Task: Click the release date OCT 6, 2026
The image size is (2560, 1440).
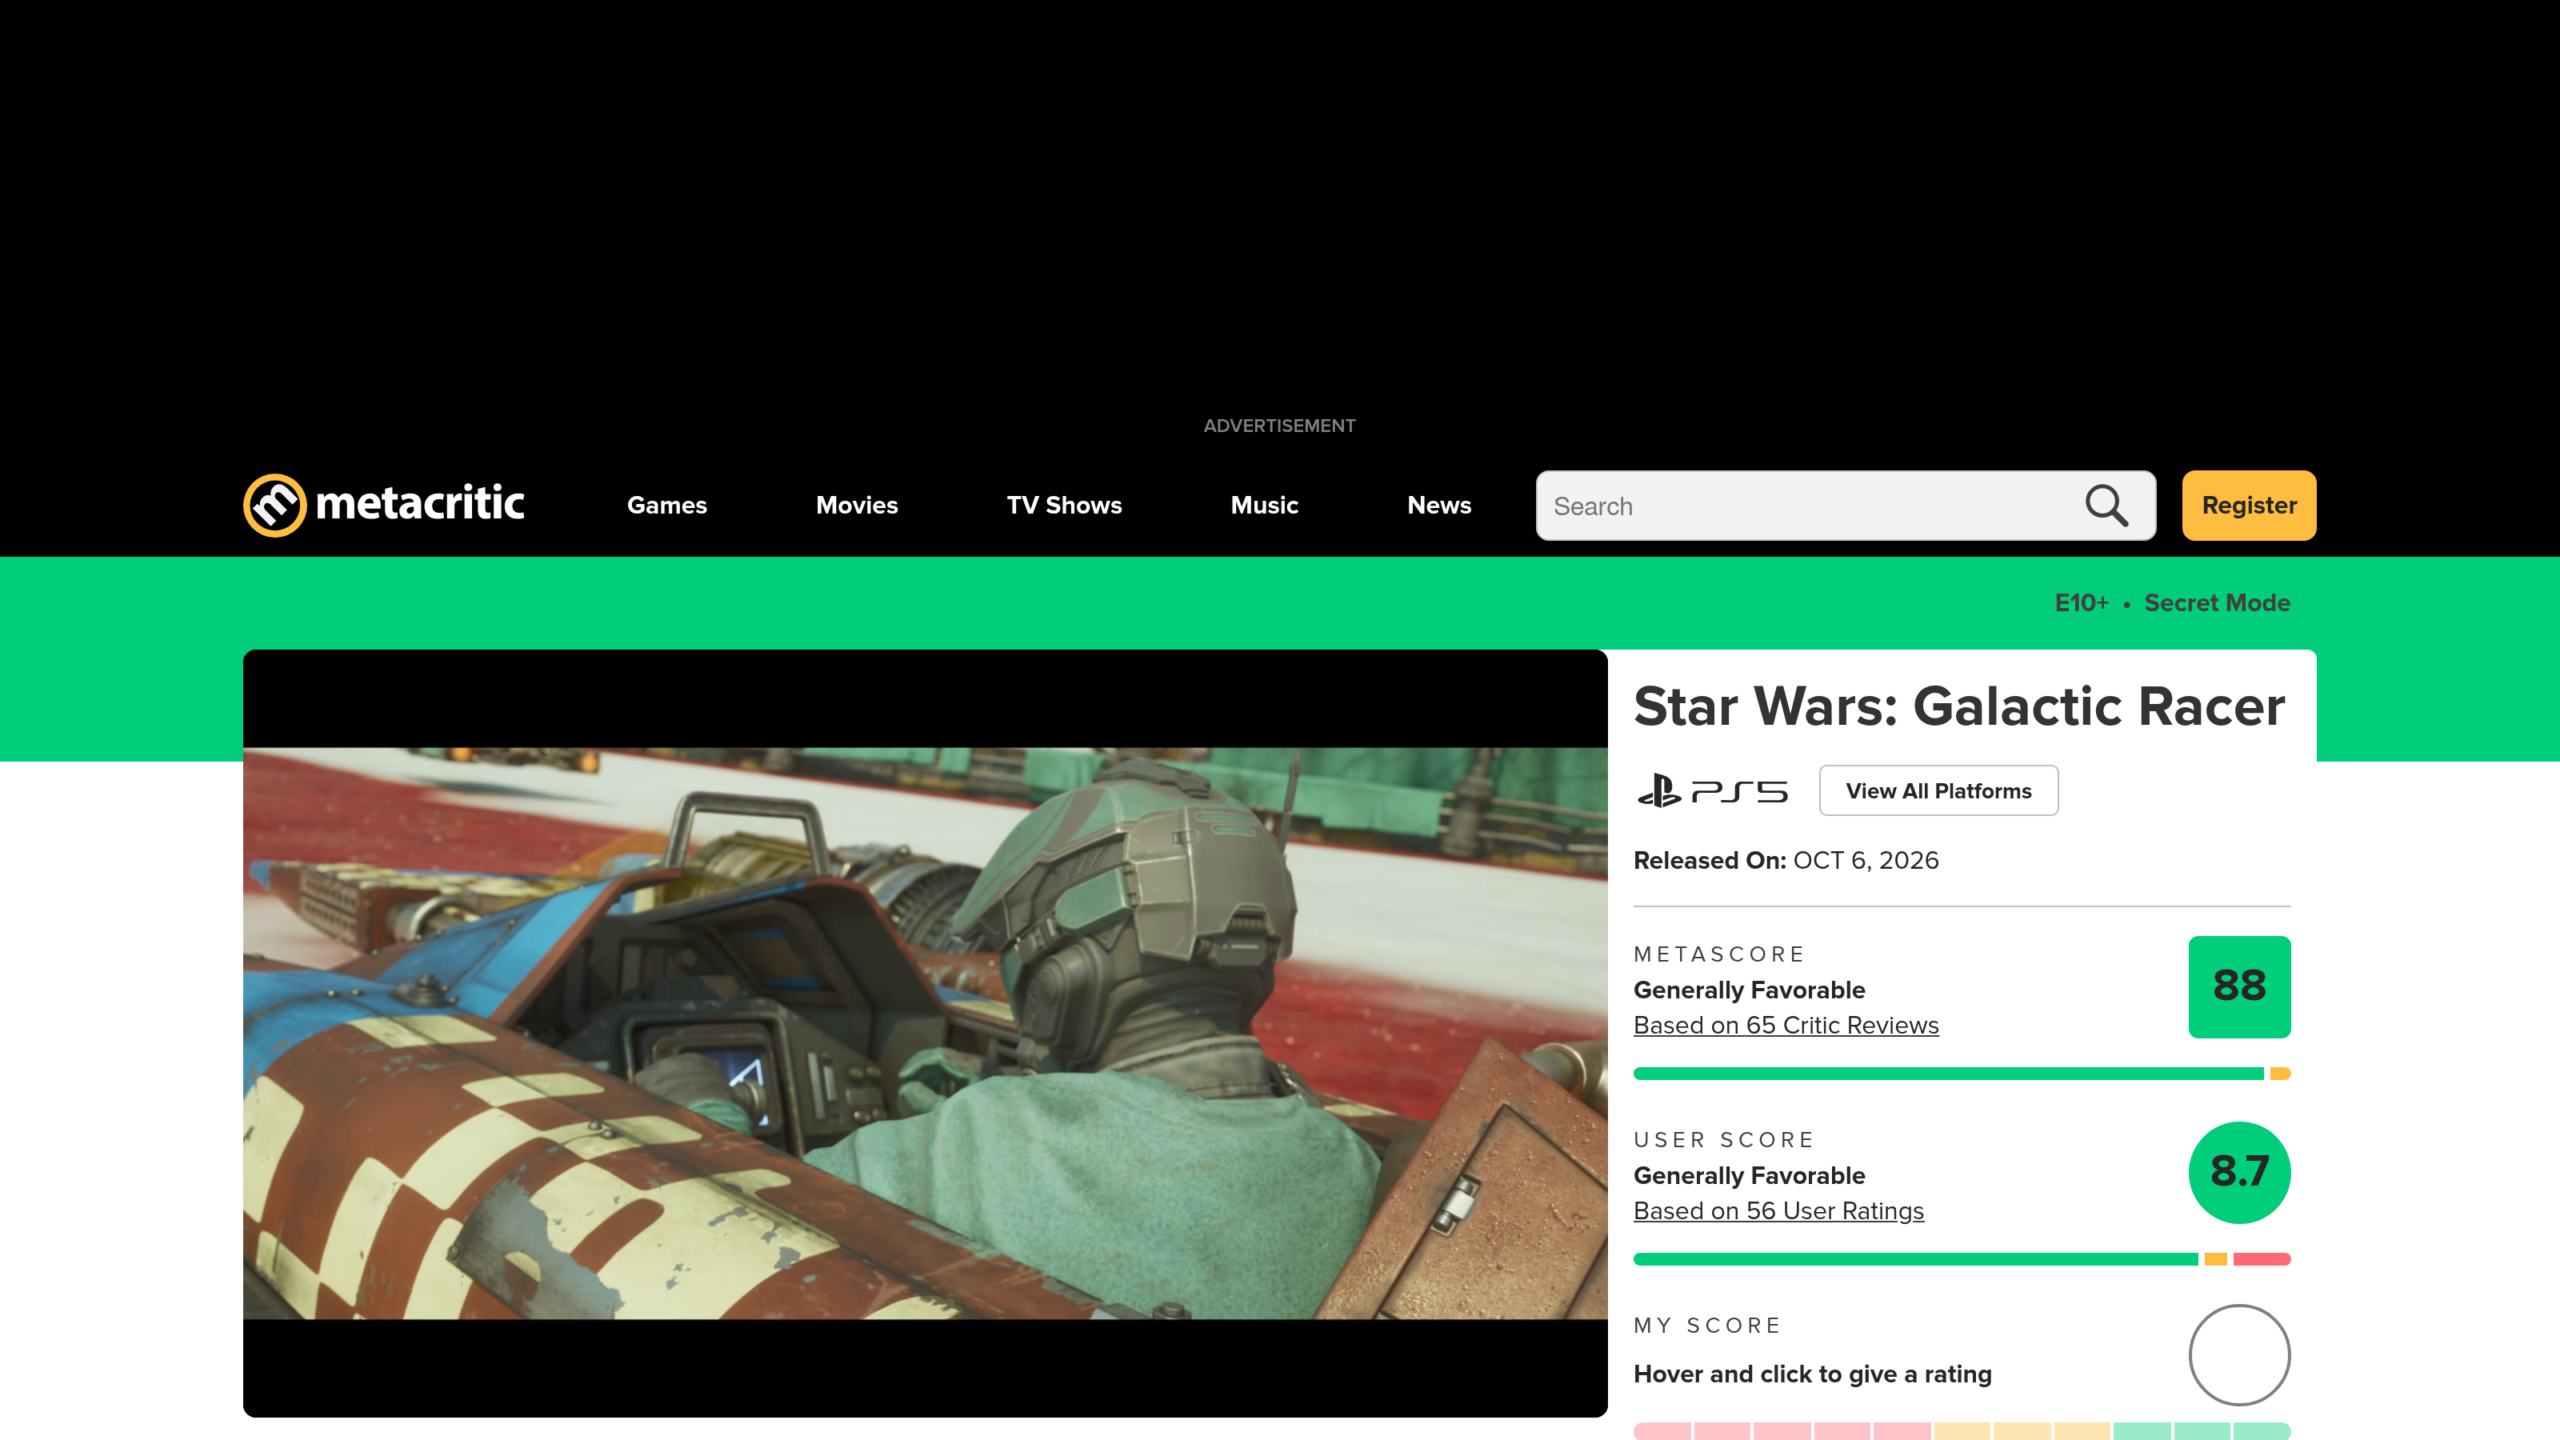Action: point(1865,861)
